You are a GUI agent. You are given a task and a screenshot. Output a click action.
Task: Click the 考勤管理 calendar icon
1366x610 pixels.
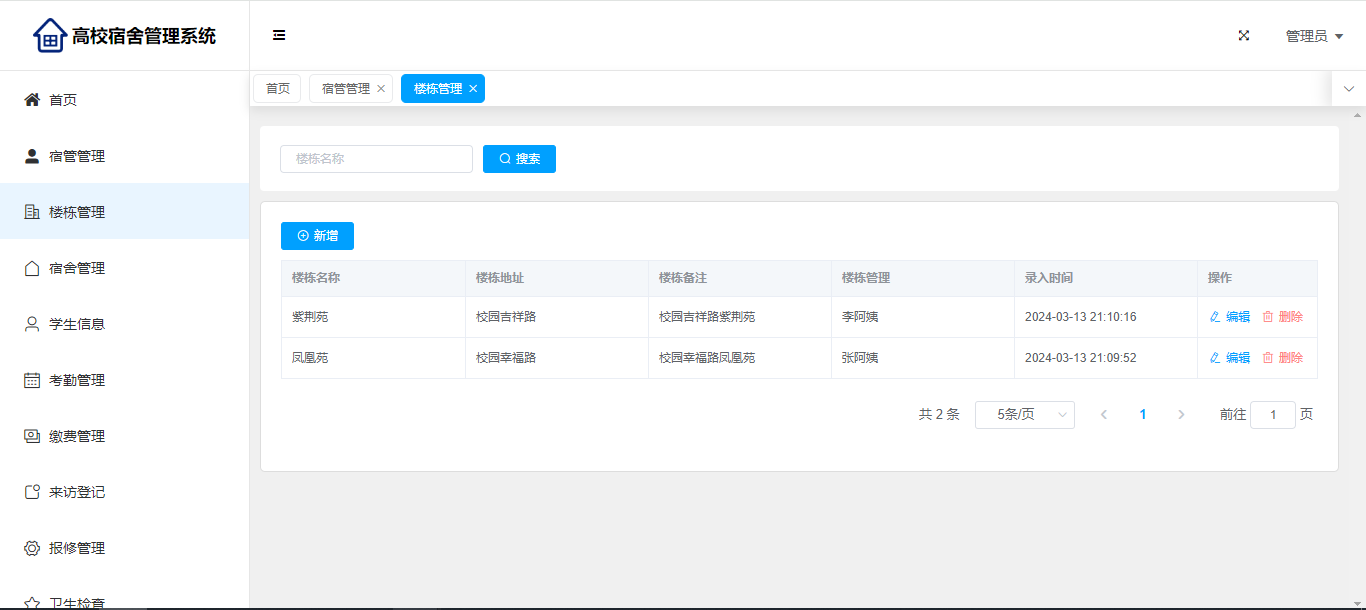point(32,380)
